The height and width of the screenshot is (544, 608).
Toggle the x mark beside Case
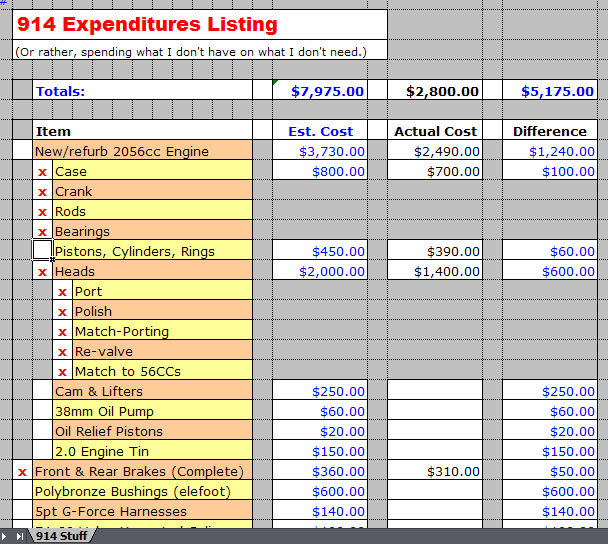coord(43,171)
